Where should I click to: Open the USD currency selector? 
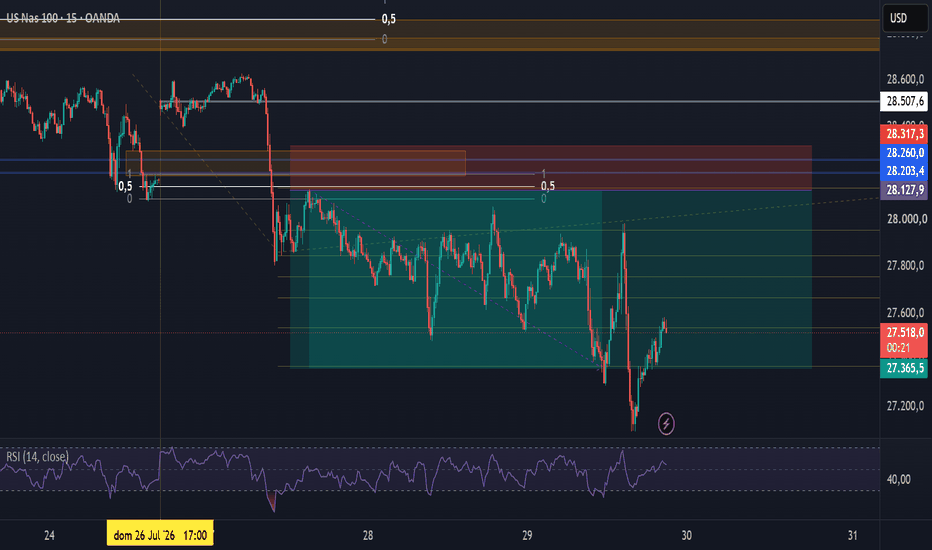coord(905,18)
